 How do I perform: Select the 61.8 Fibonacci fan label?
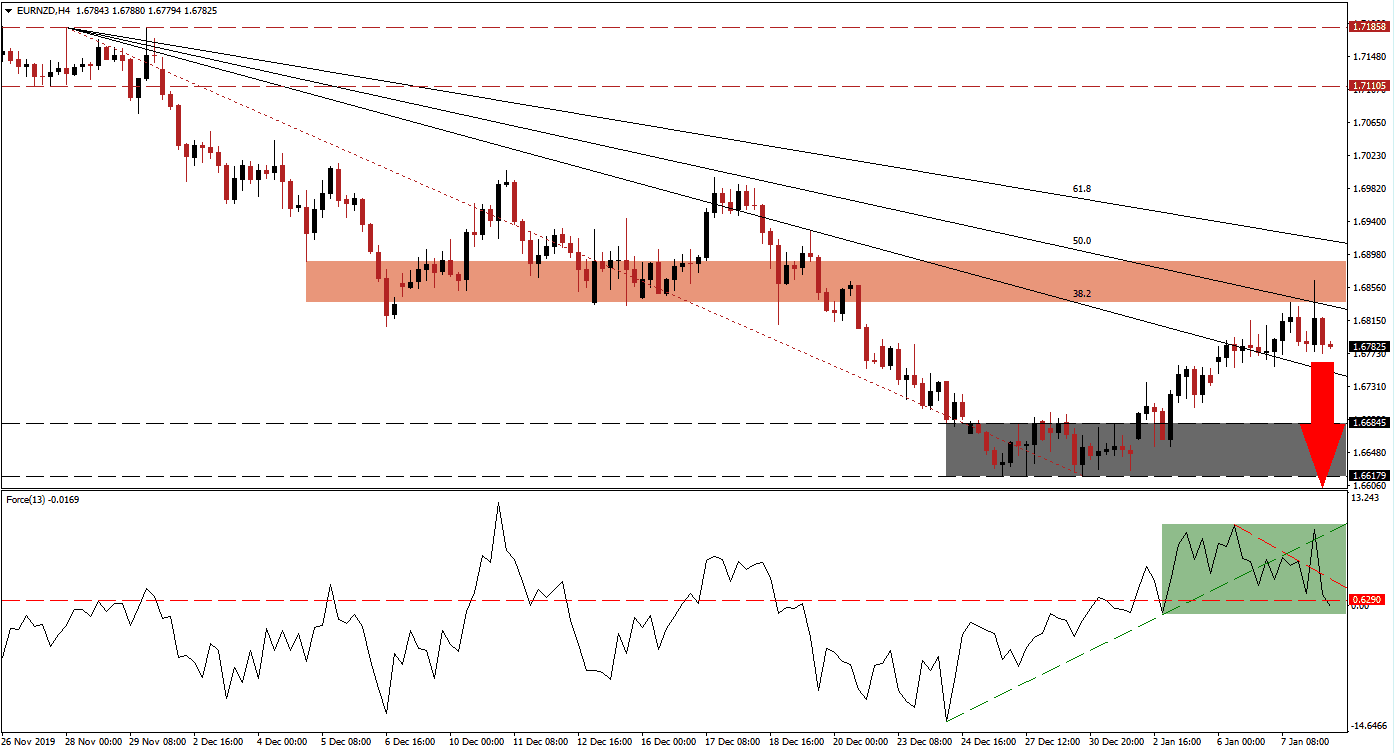[x=1081, y=188]
